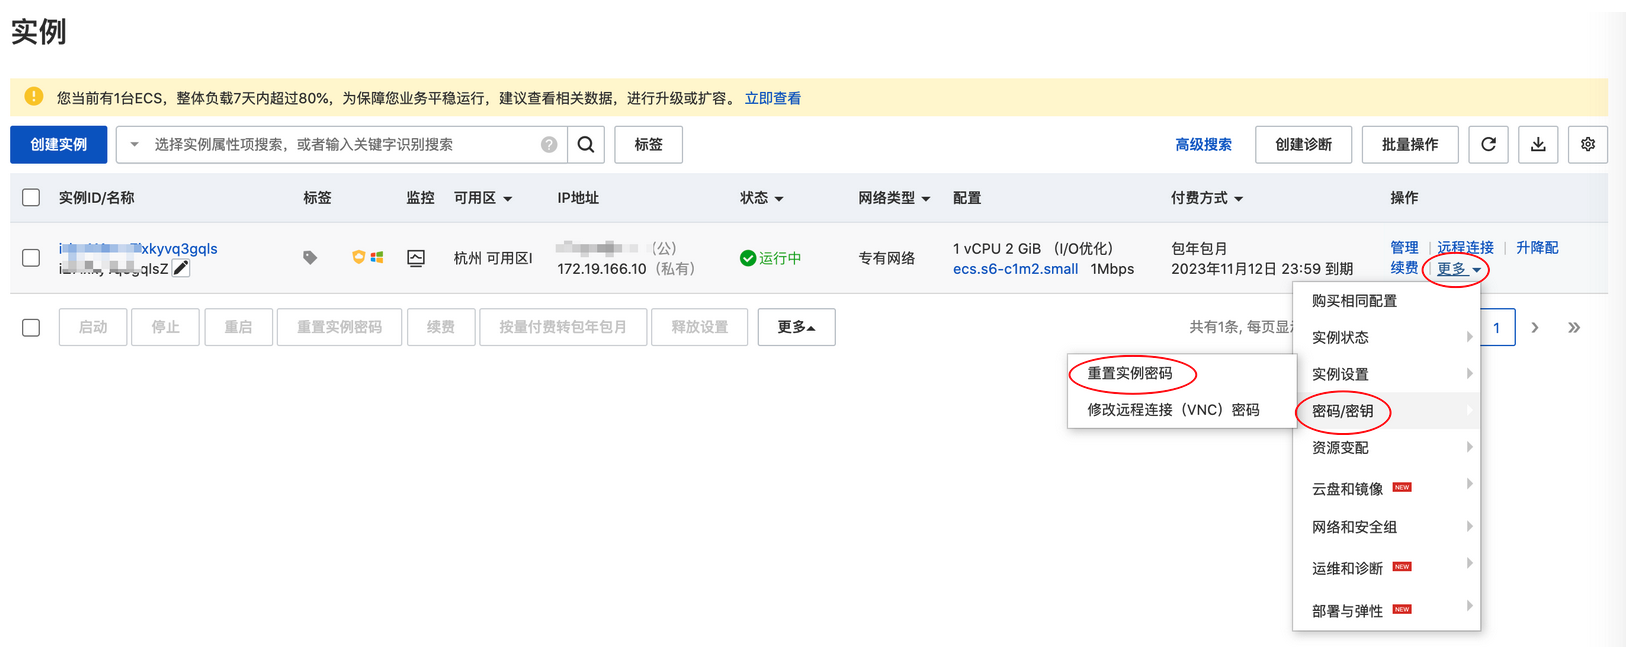Click bottom 启动 button
1640x670 pixels.
(93, 327)
